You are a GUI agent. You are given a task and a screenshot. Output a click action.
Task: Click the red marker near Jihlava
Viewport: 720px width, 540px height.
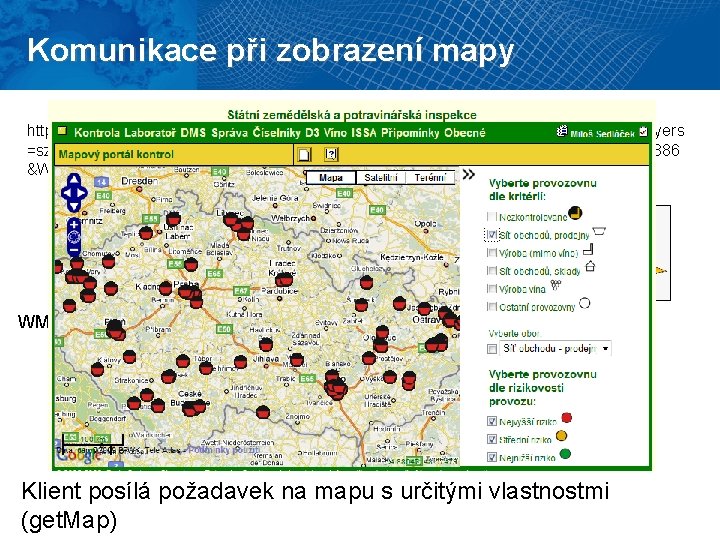tap(266, 344)
